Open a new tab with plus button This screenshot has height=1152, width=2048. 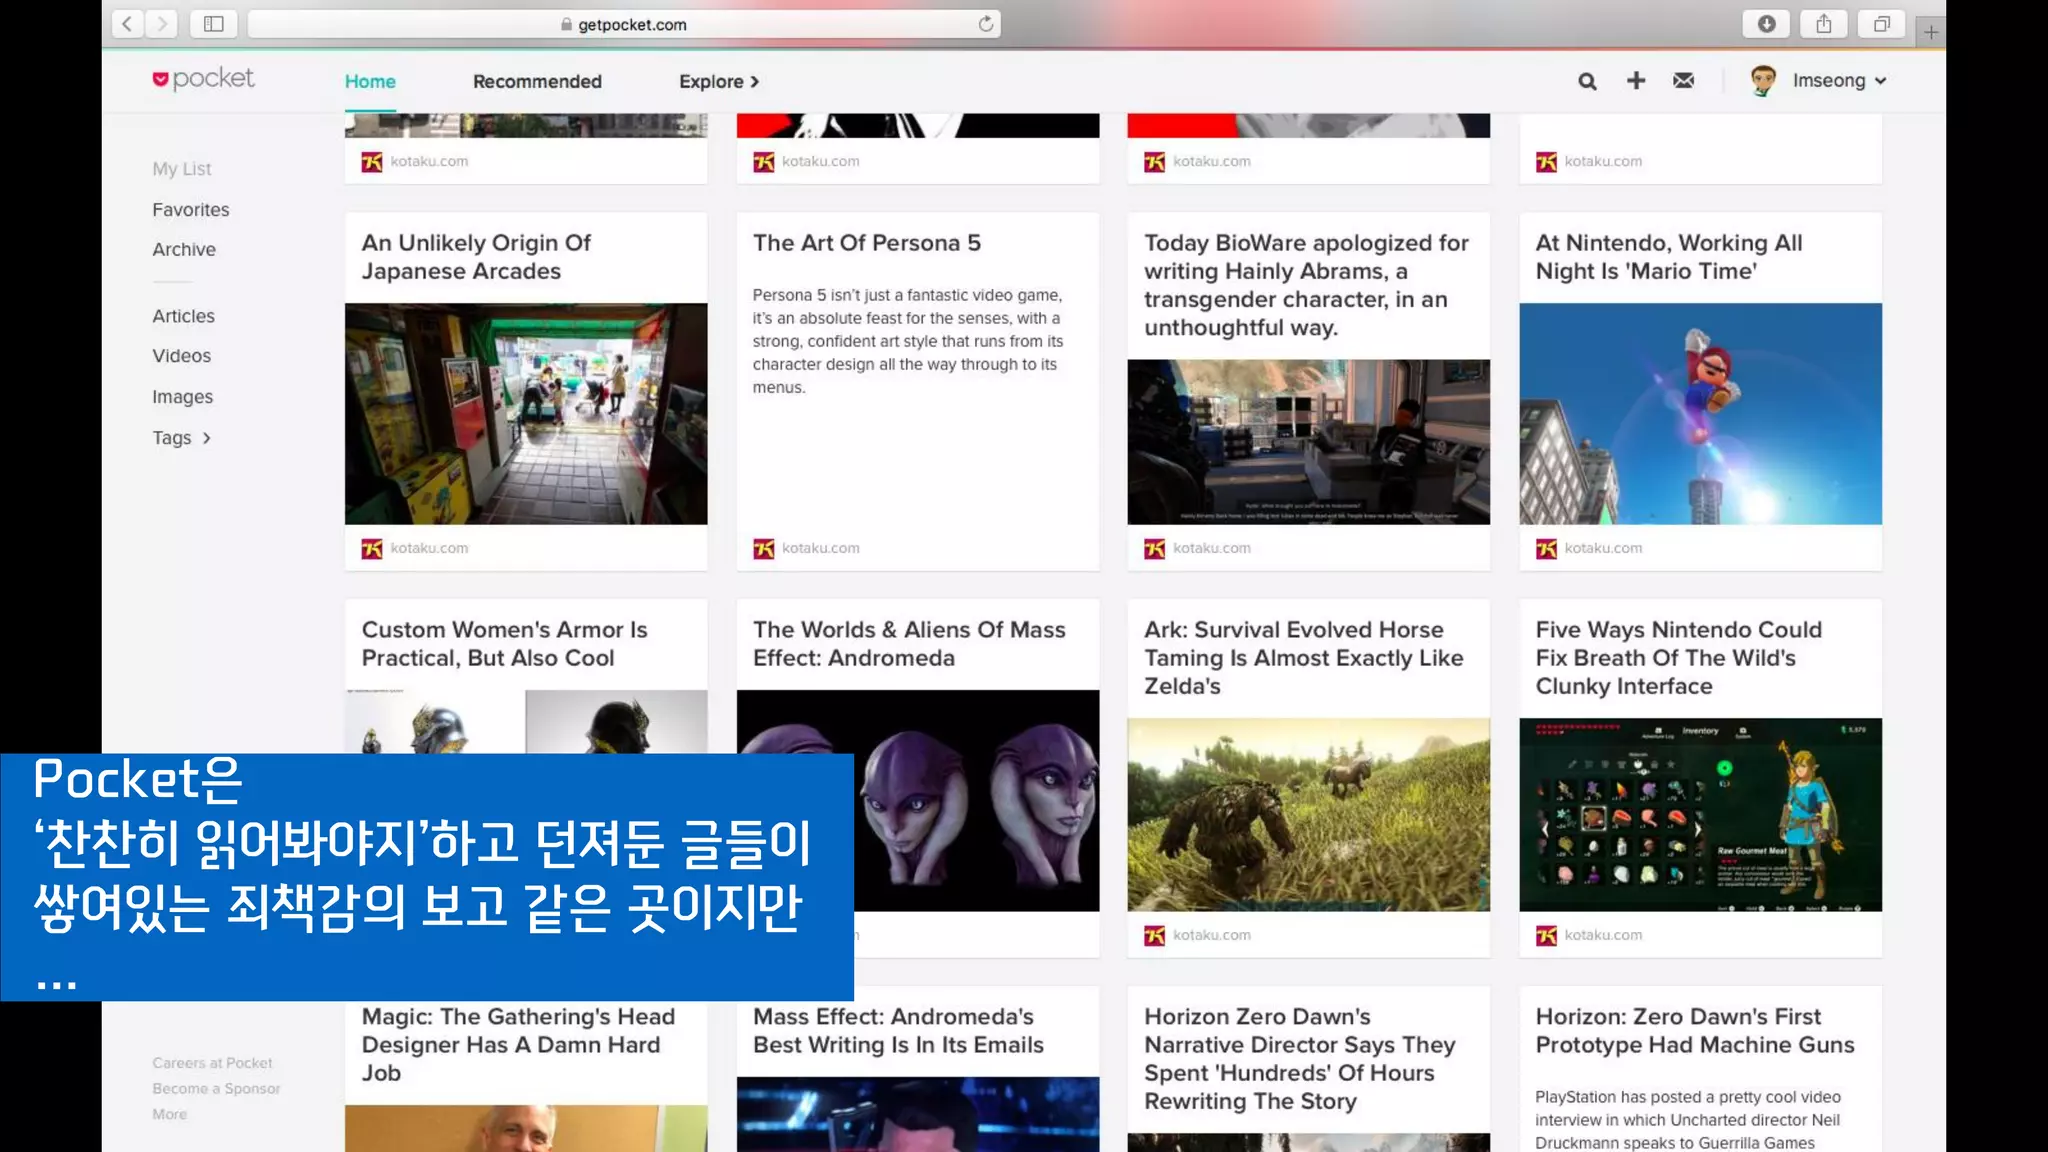pyautogui.click(x=1931, y=32)
